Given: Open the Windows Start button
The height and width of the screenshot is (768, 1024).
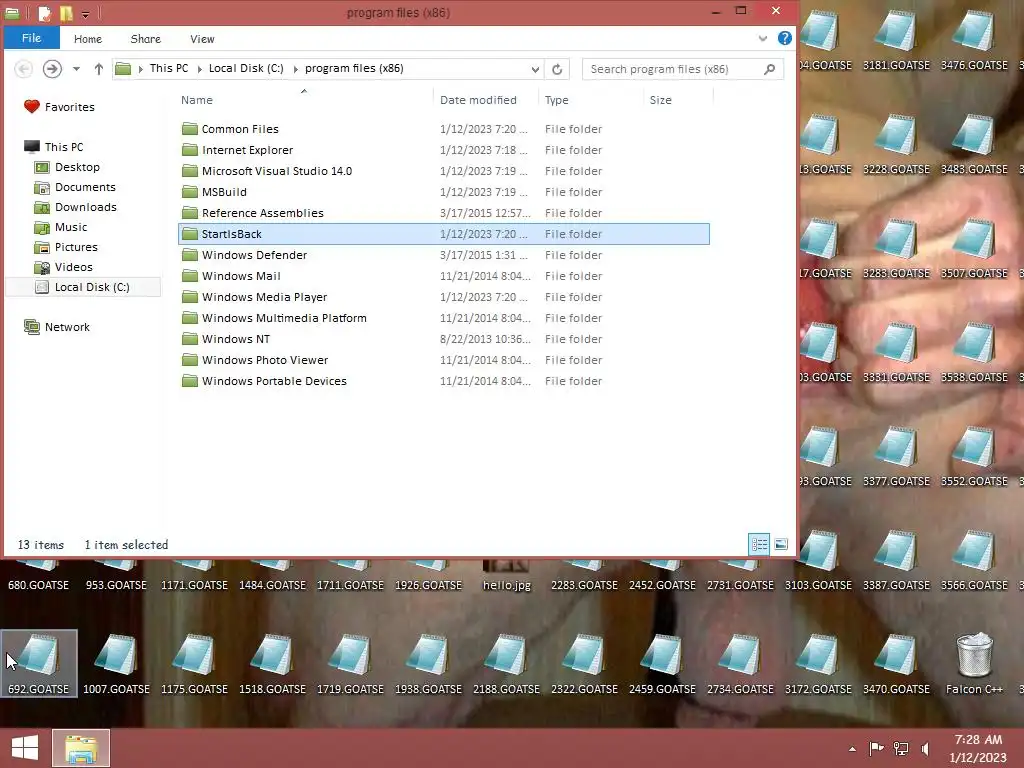Looking at the screenshot, I should (25, 748).
